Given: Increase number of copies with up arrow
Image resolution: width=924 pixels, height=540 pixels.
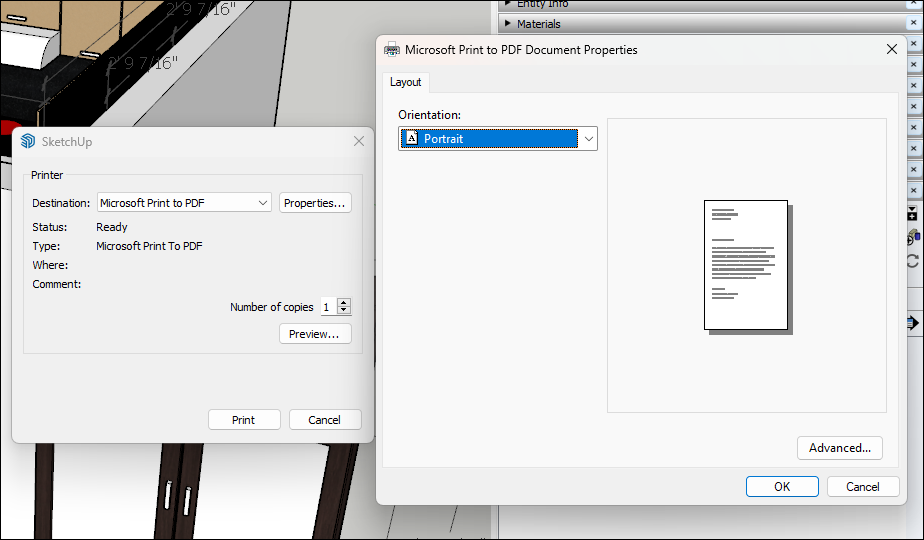Looking at the screenshot, I should pyautogui.click(x=344, y=302).
